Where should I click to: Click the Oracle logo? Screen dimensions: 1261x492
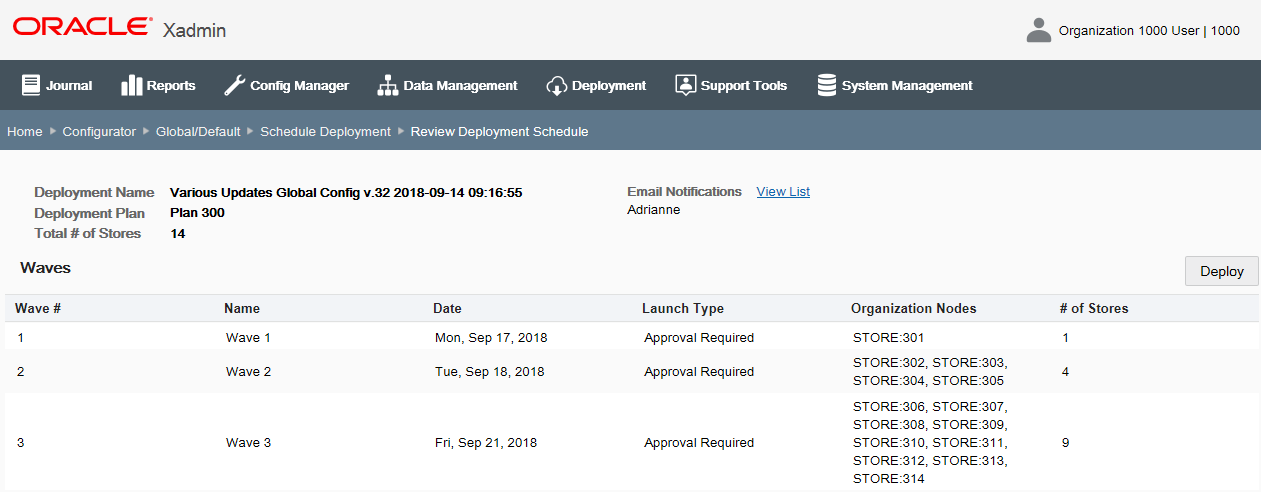83,27
